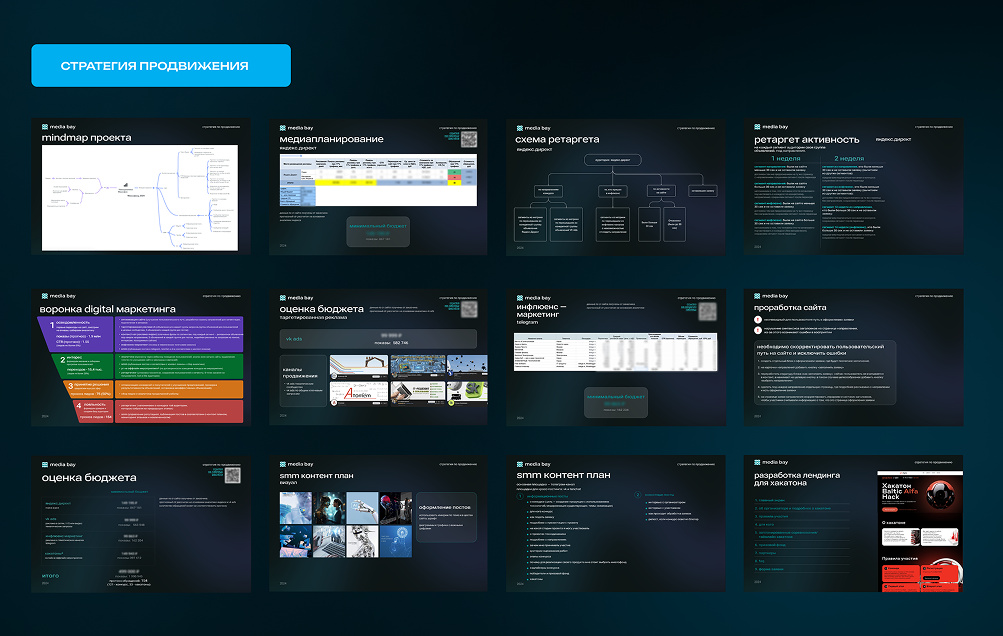Click media bay logo on воронка digital маркетинга slide
This screenshot has width=1003, height=636.
[59, 296]
